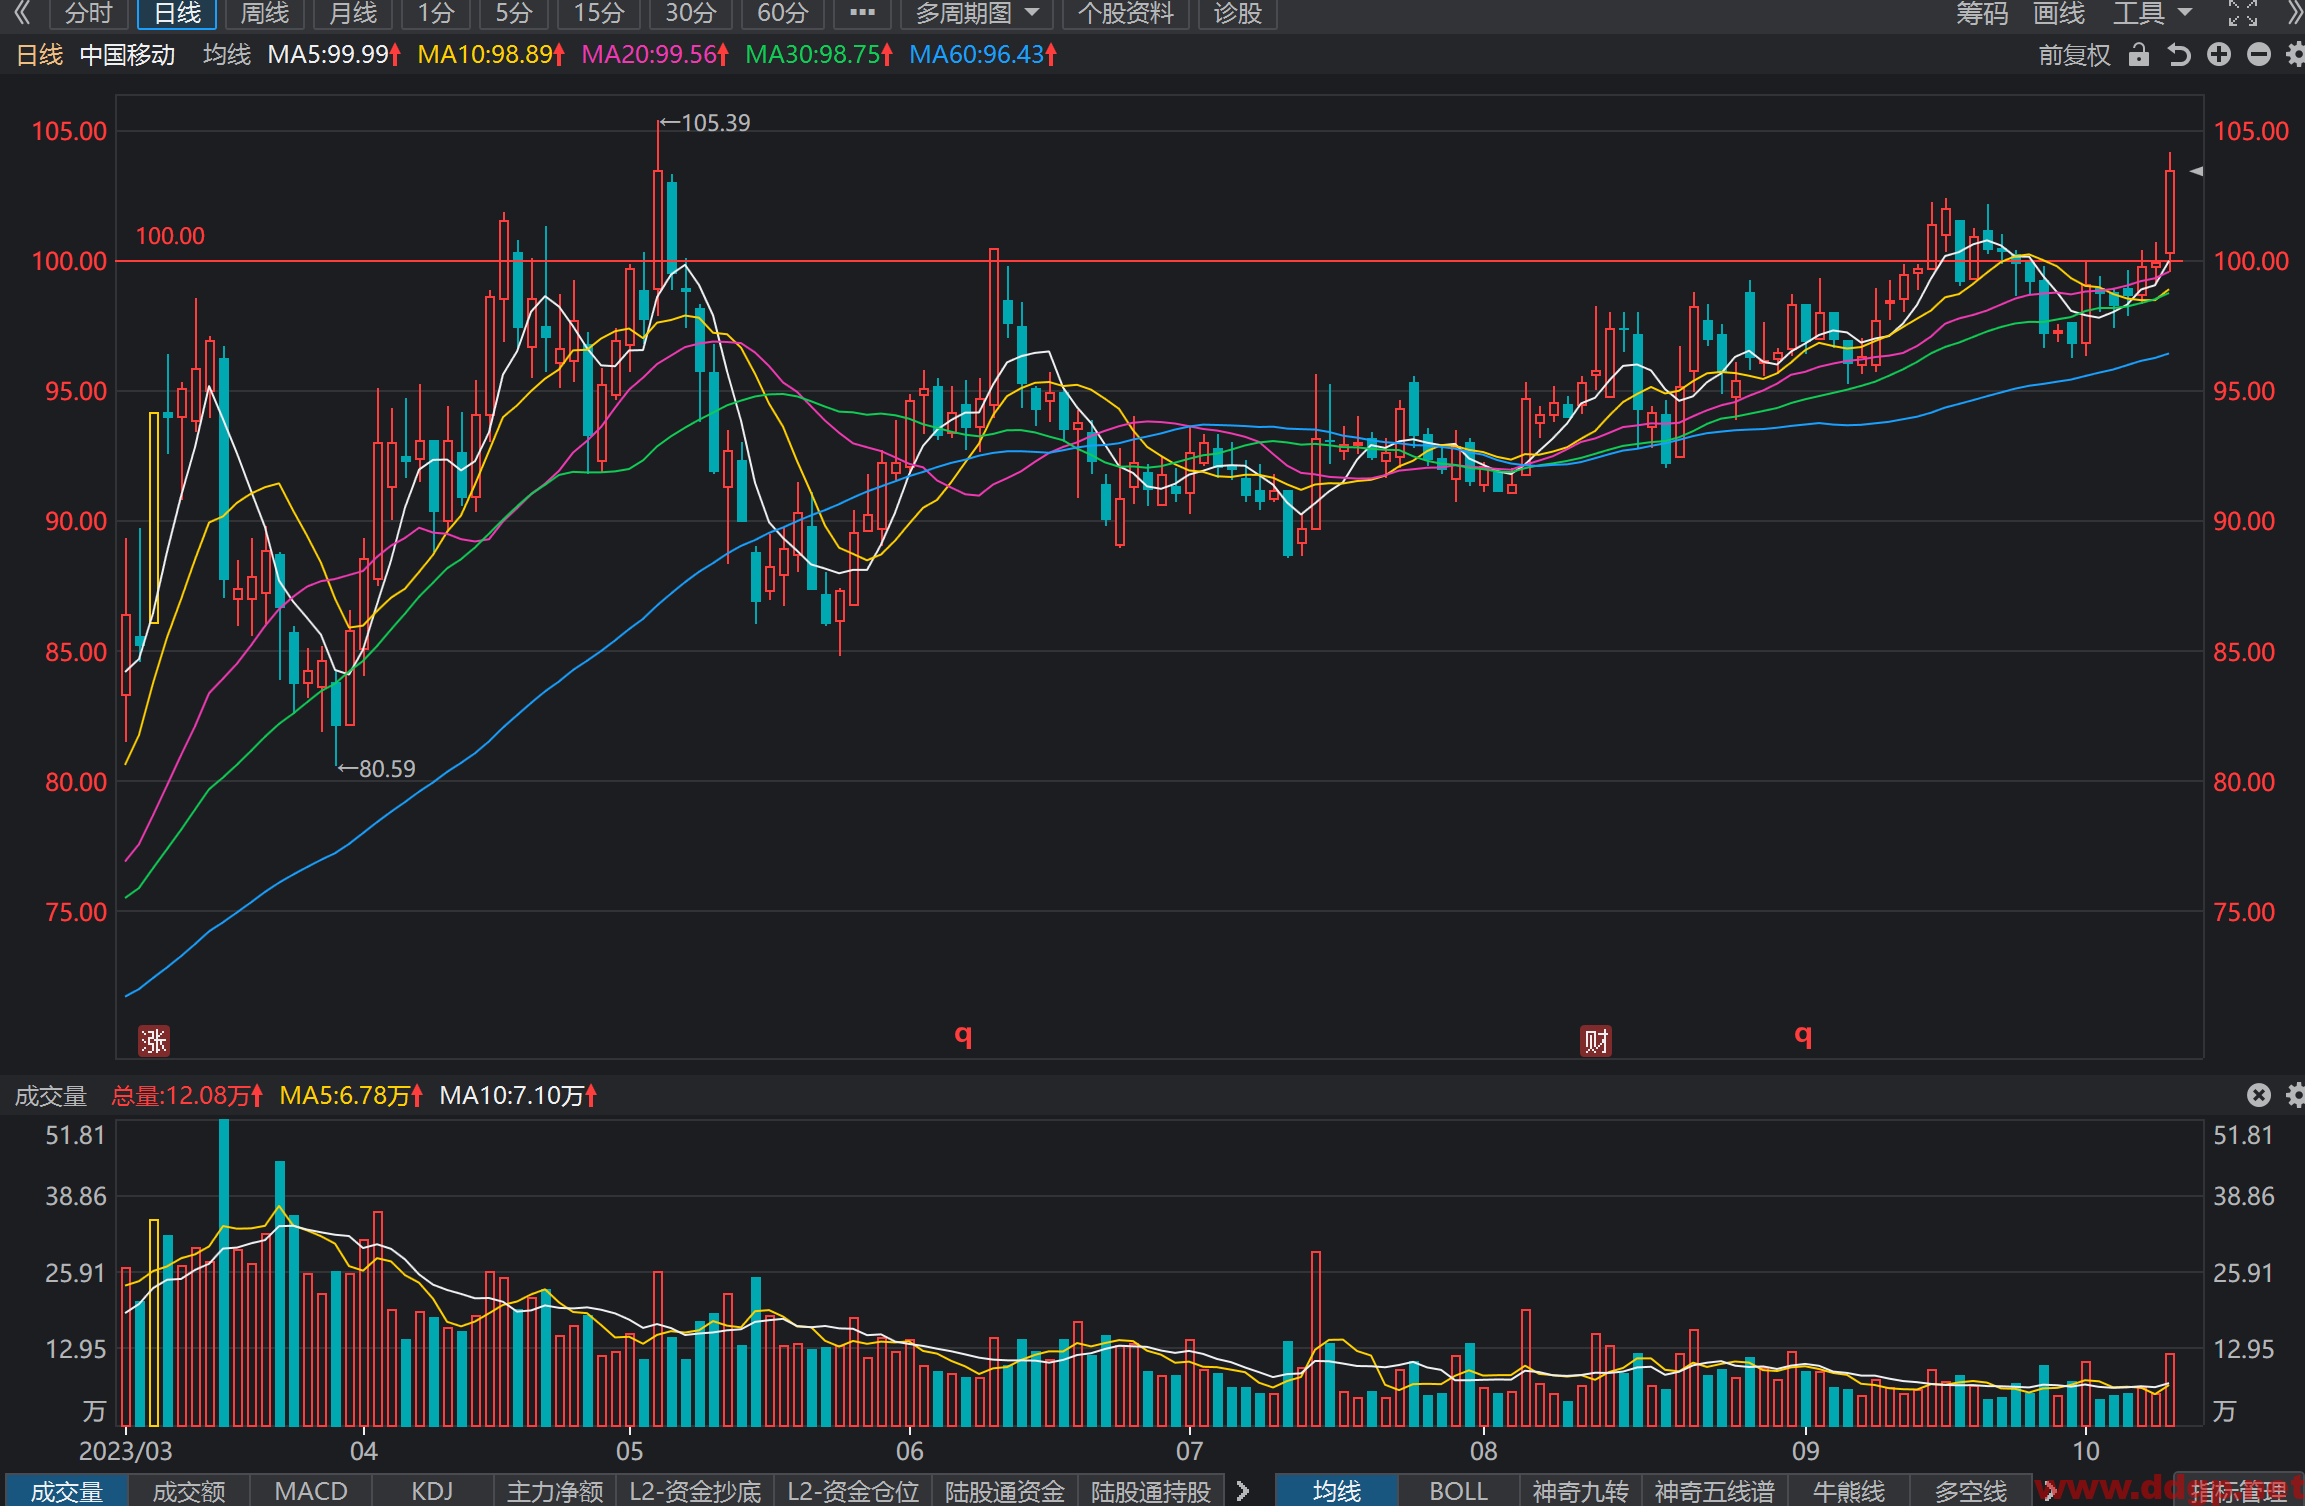Open 工具 tools dropdown
Viewport: 2305px width, 1506px height.
(x=2152, y=13)
